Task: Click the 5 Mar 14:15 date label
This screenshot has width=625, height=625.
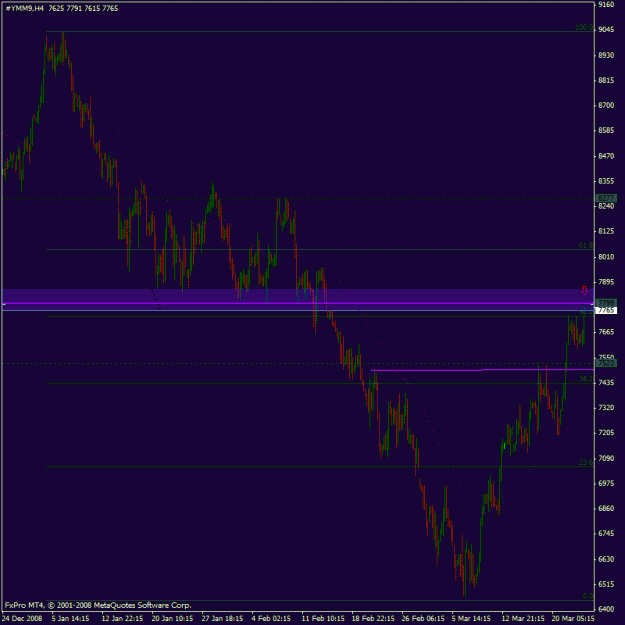Action: [472, 619]
